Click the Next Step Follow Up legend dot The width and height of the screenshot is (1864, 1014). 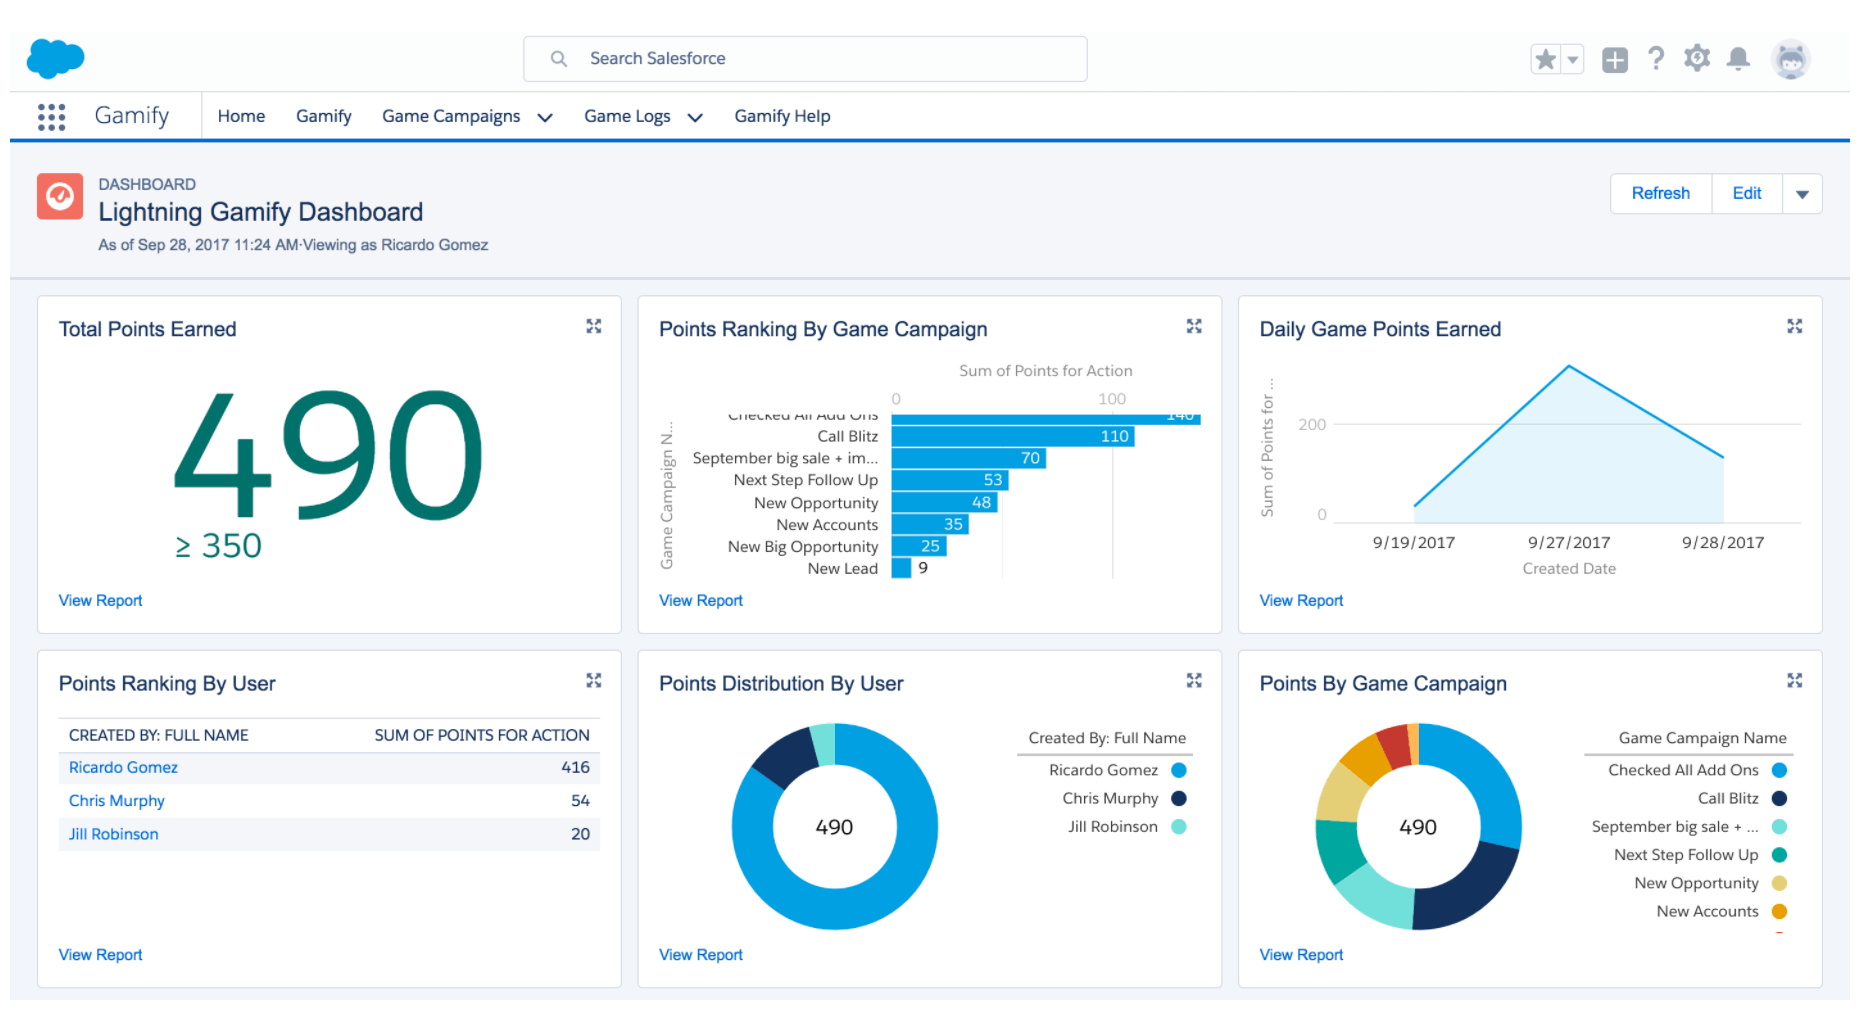(x=1780, y=855)
